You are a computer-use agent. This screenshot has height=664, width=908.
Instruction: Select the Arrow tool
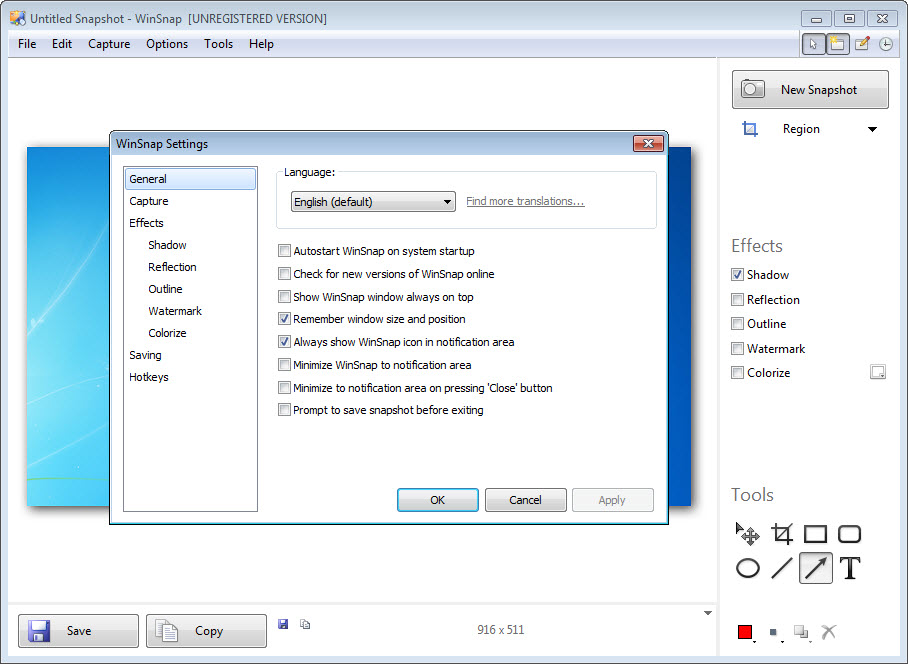point(815,568)
